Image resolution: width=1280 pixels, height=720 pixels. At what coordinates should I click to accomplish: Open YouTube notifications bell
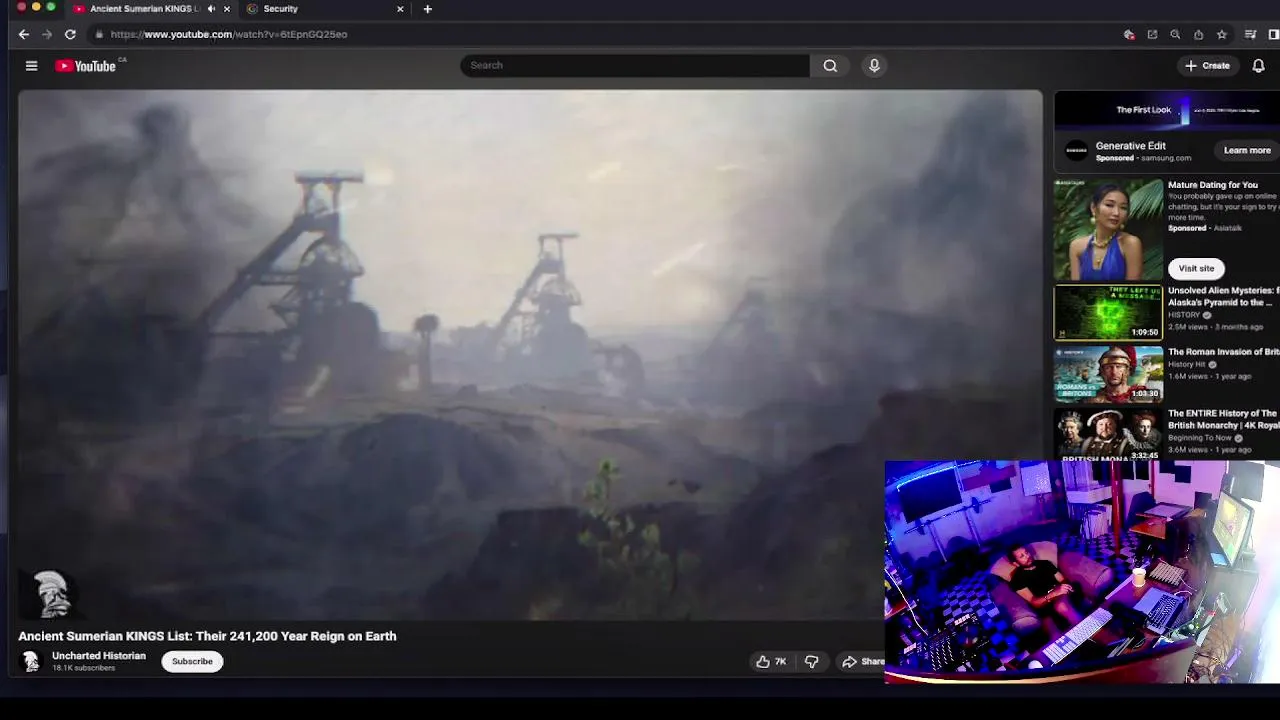click(1258, 66)
